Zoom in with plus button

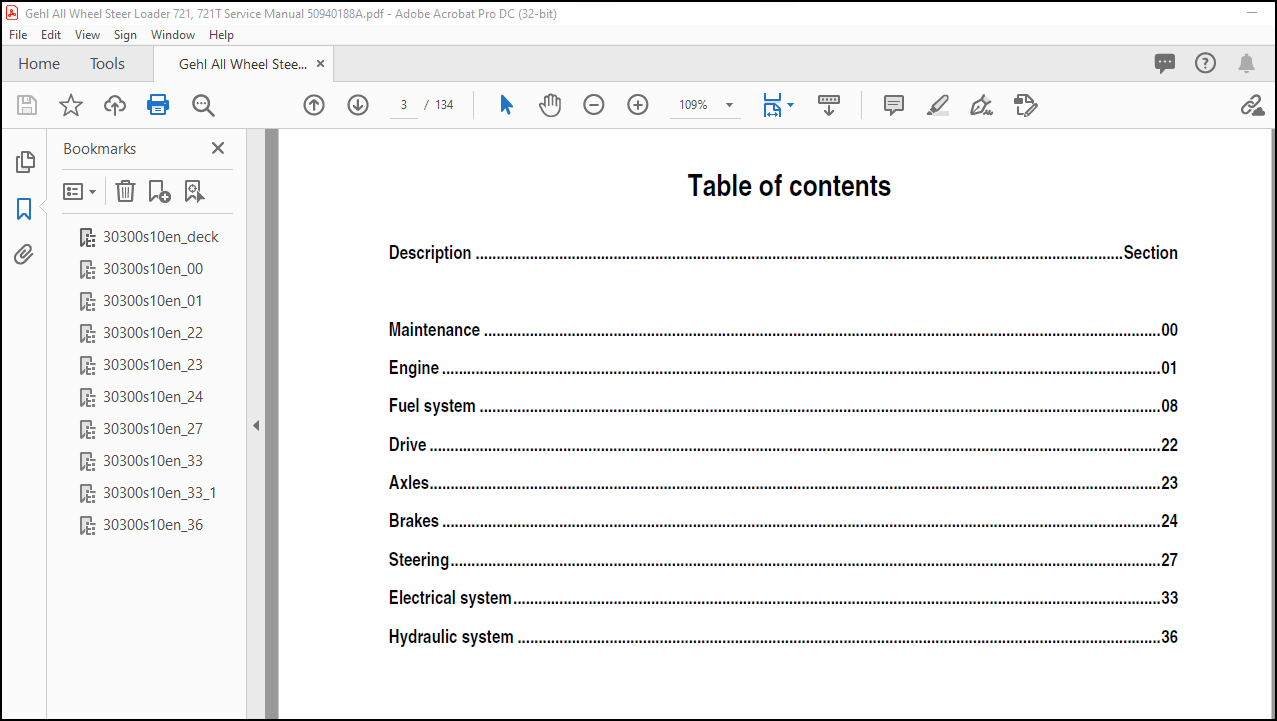pyautogui.click(x=638, y=105)
